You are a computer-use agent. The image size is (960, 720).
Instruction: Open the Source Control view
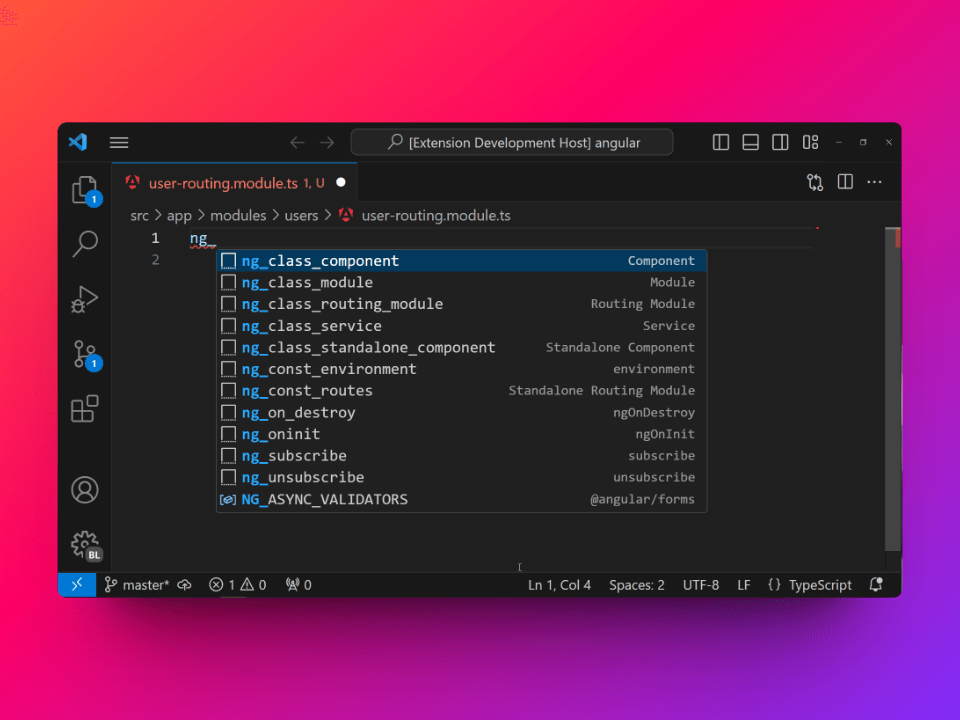84,353
